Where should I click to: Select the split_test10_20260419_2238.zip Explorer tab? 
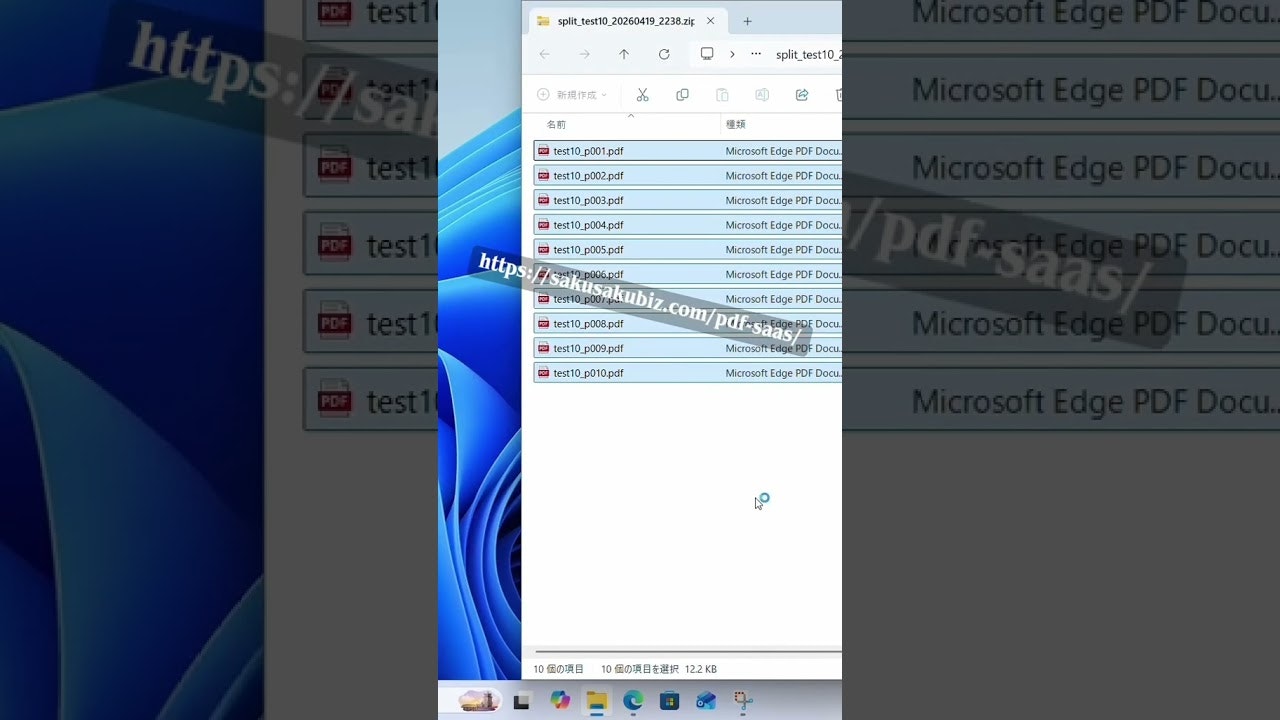pyautogui.click(x=625, y=21)
